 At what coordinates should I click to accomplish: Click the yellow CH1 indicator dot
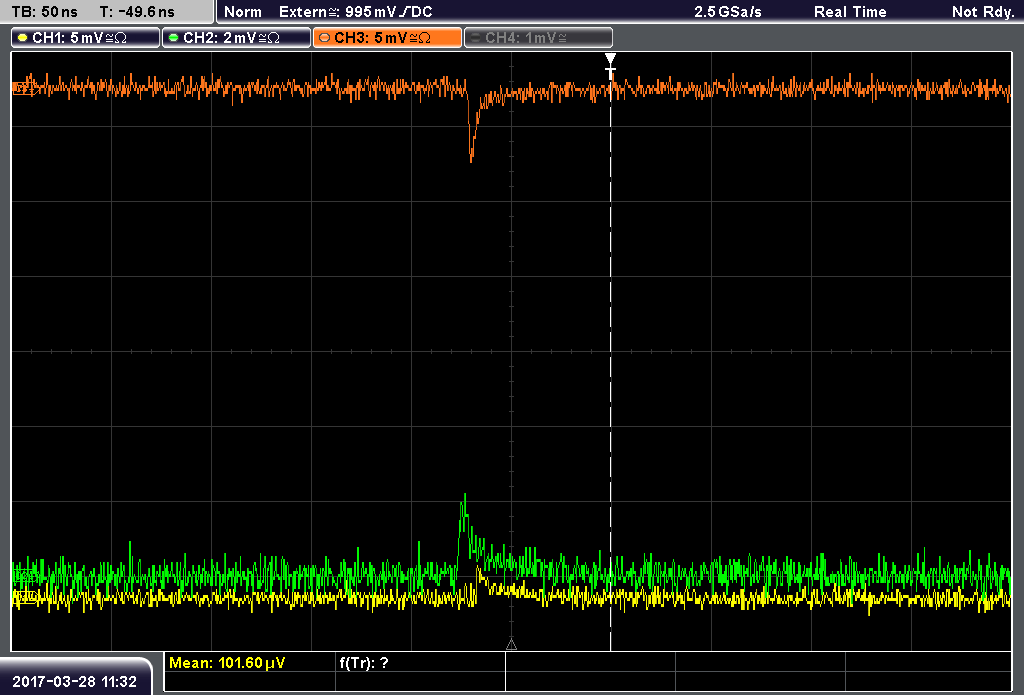(23, 38)
